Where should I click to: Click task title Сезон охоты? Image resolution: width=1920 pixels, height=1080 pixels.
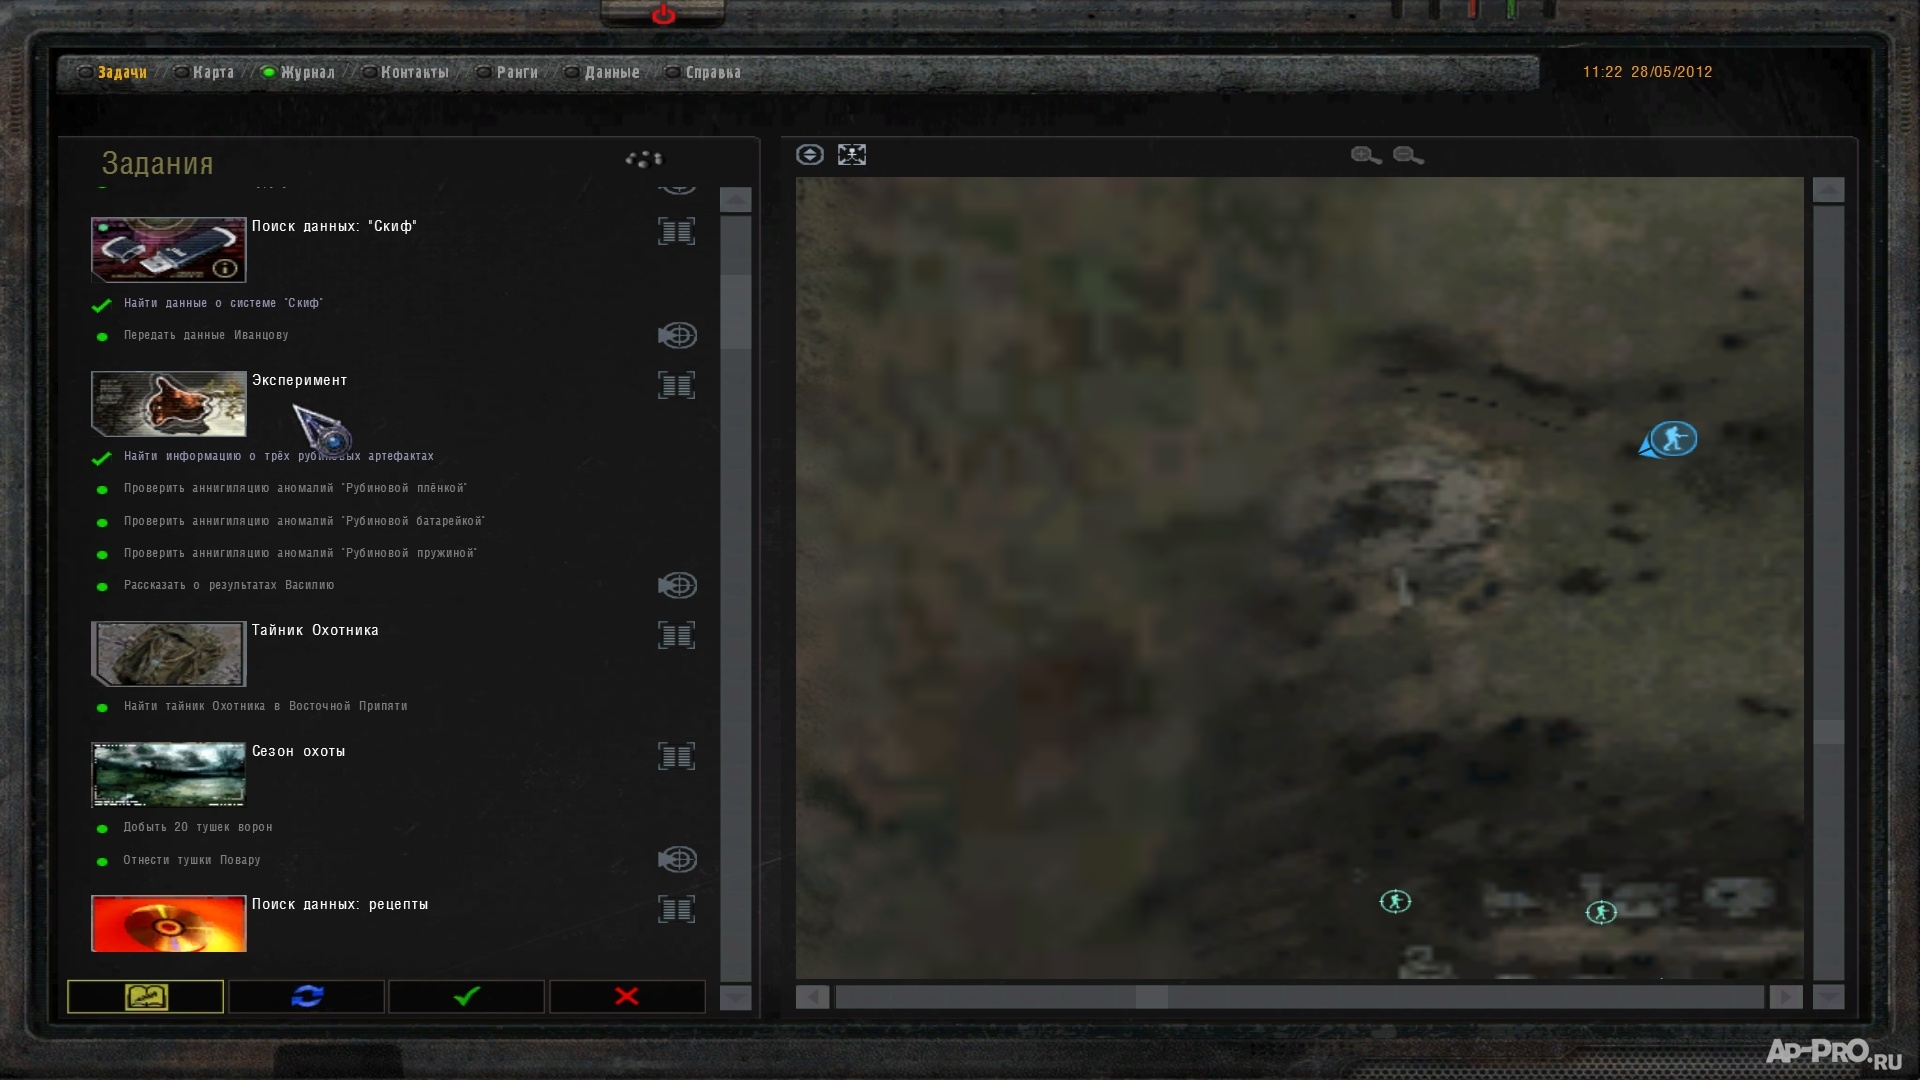(299, 751)
